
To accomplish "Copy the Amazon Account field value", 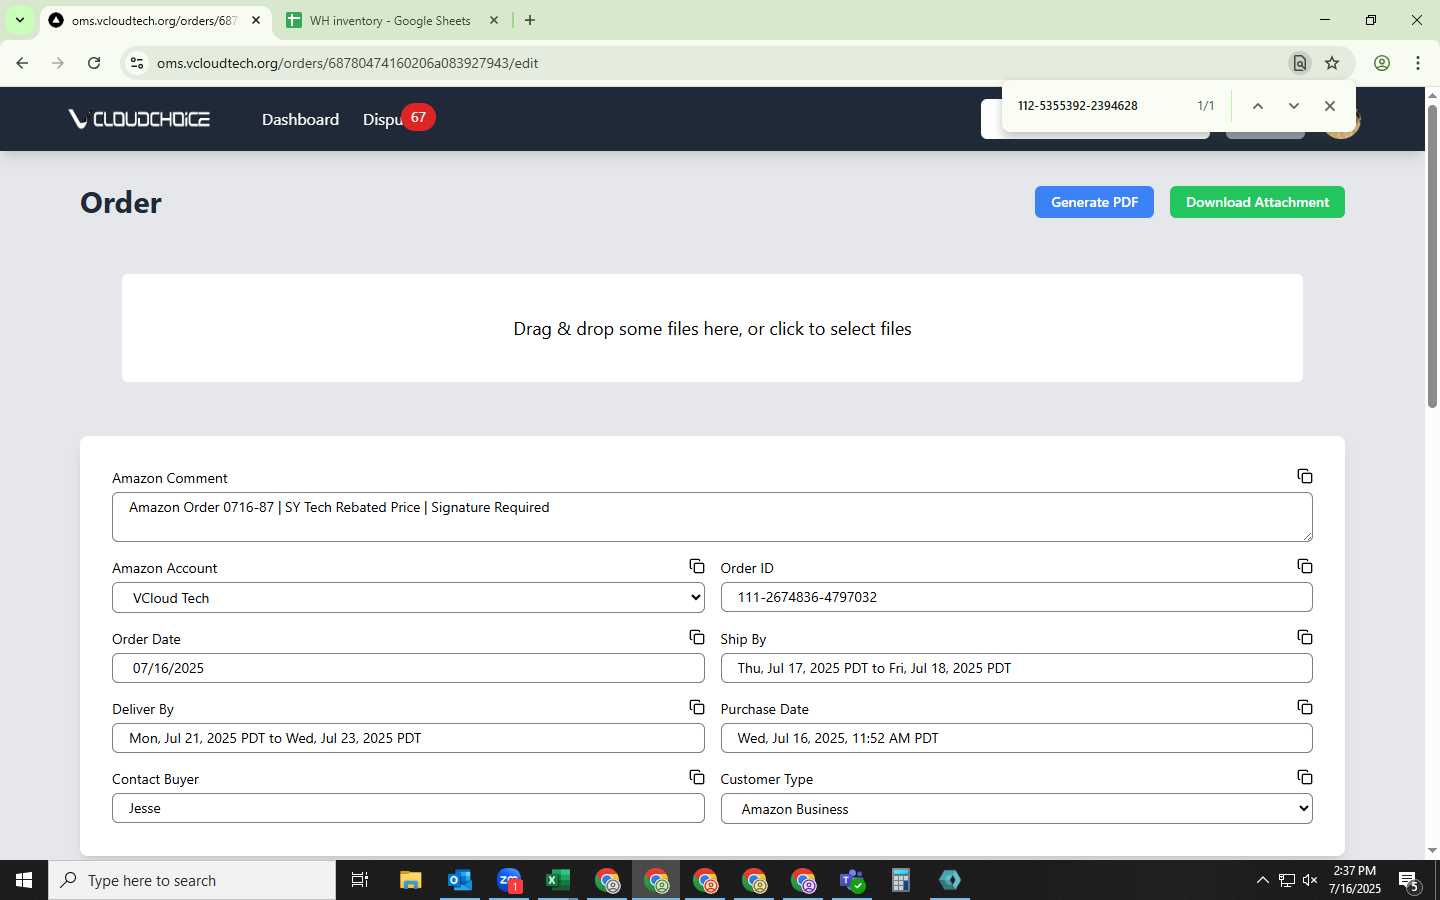I will point(697,566).
